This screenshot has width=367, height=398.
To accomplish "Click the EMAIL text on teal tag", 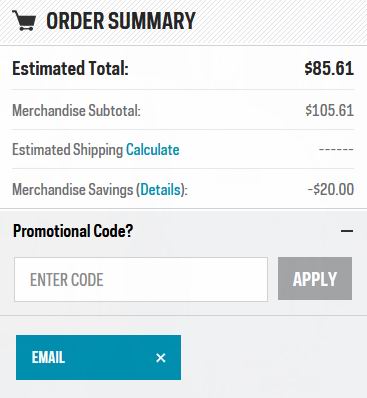I will (x=48, y=358).
